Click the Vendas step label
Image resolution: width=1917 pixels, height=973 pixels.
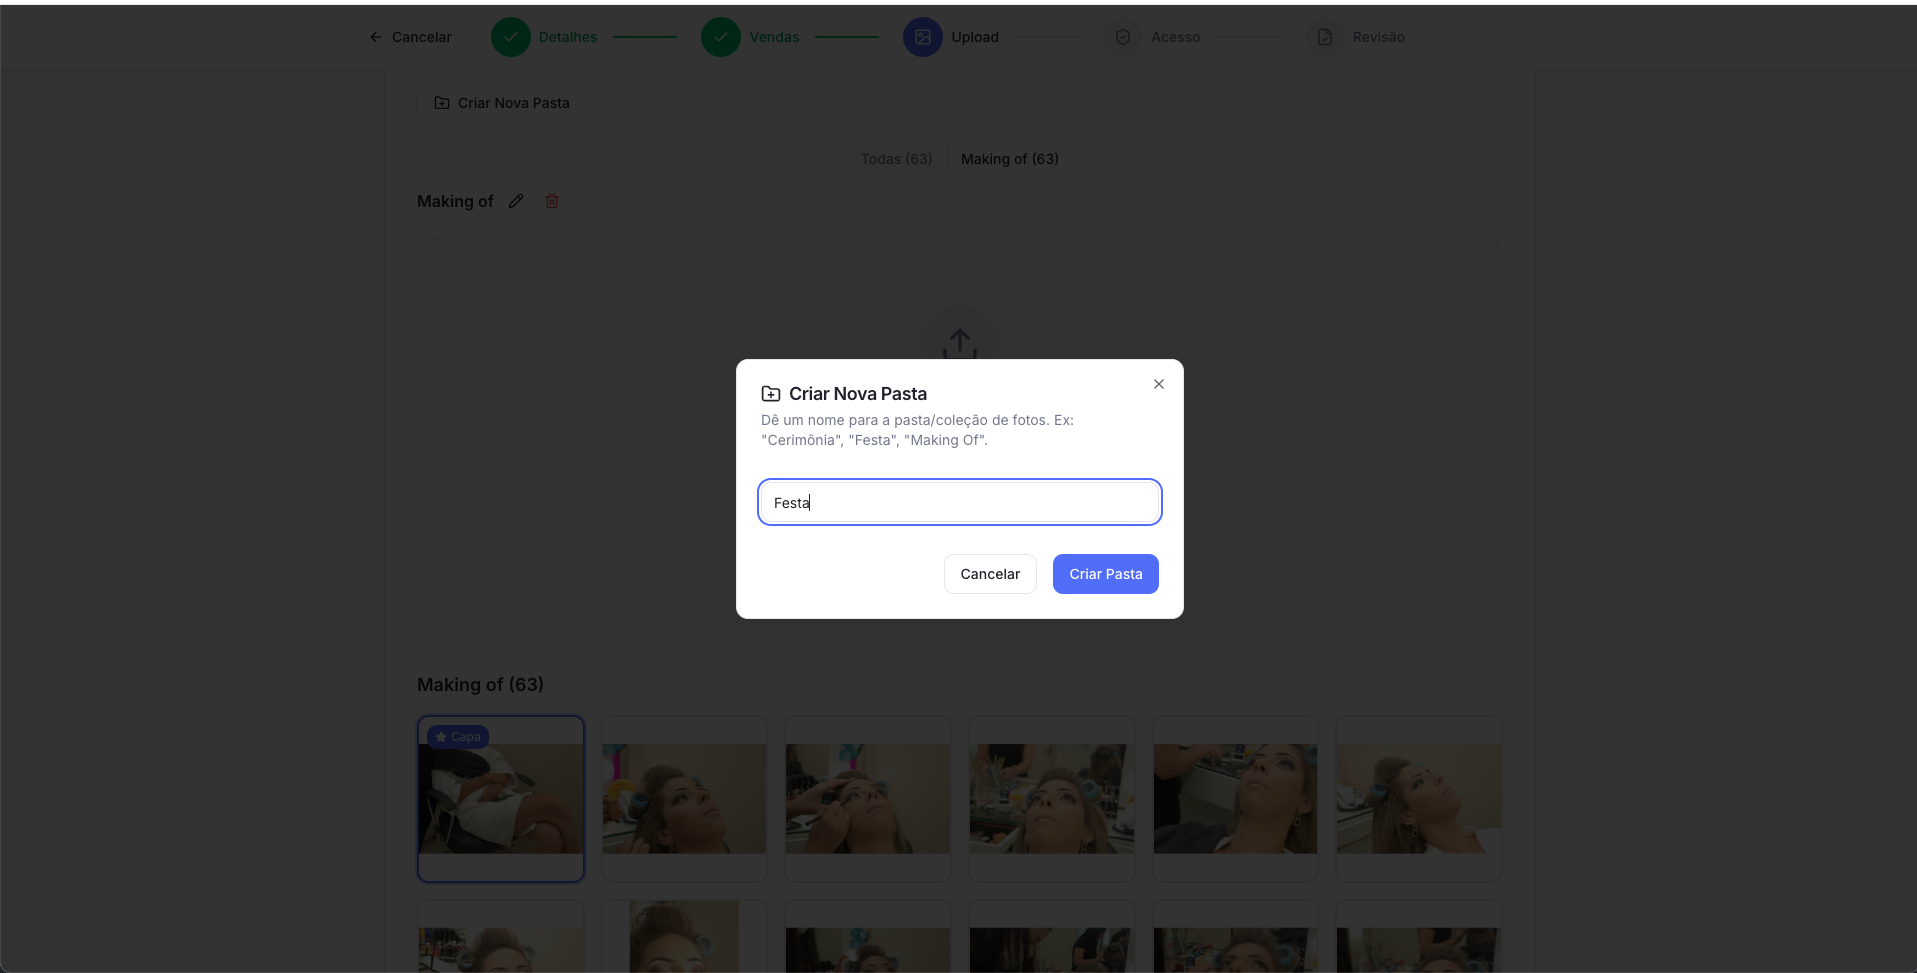point(774,37)
